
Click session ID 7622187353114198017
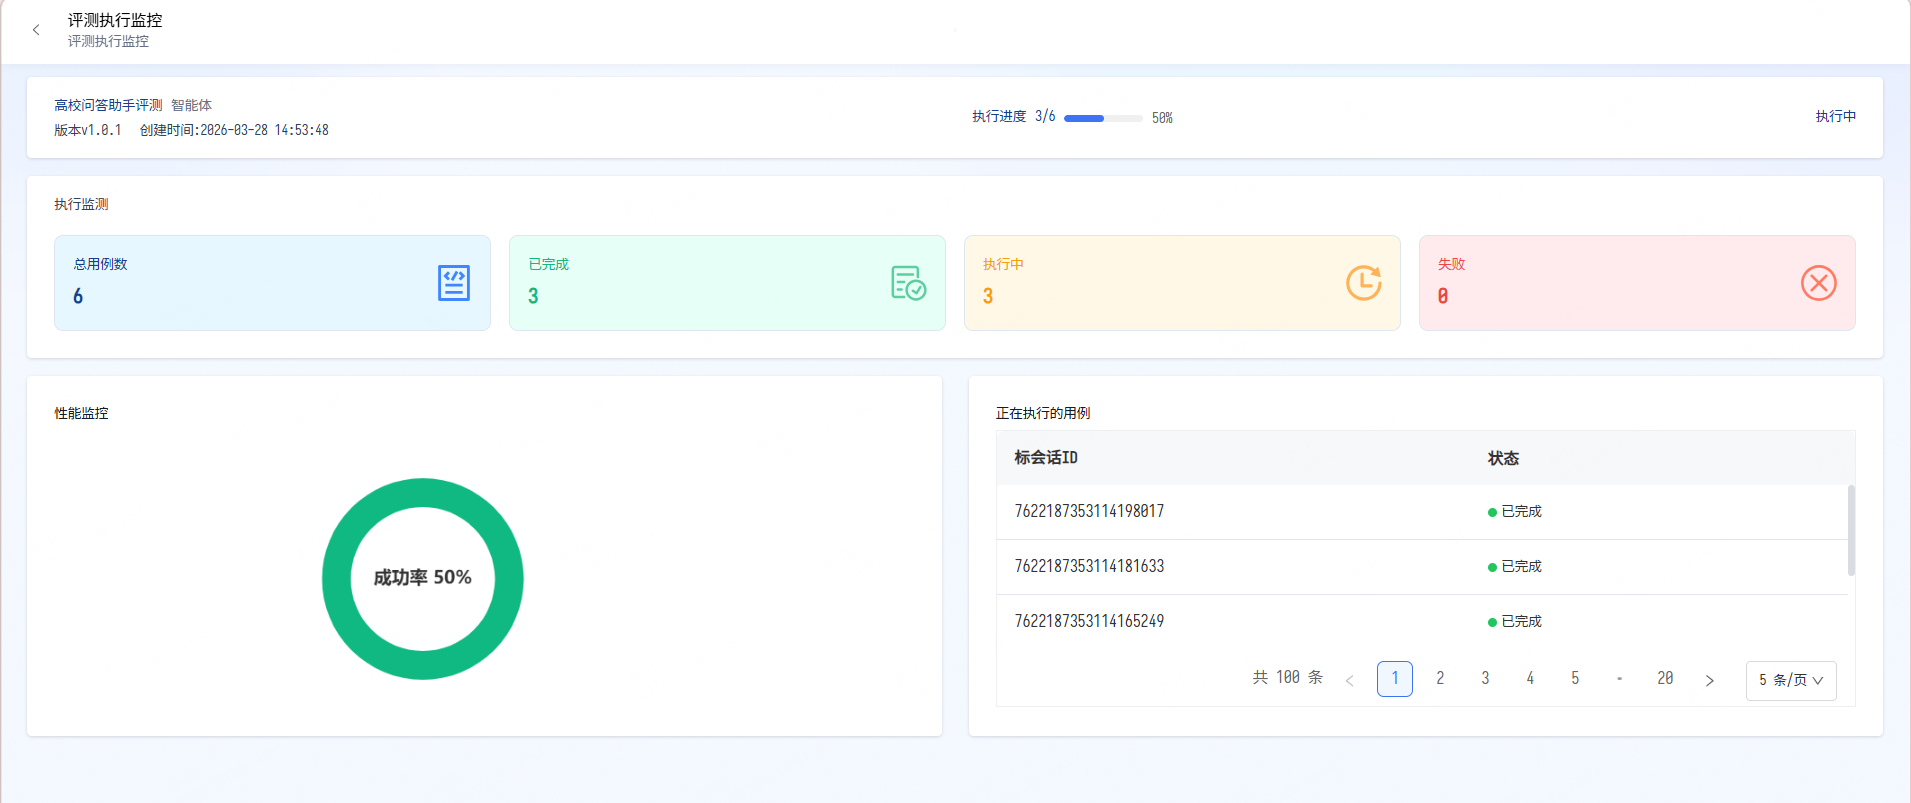(x=1089, y=511)
